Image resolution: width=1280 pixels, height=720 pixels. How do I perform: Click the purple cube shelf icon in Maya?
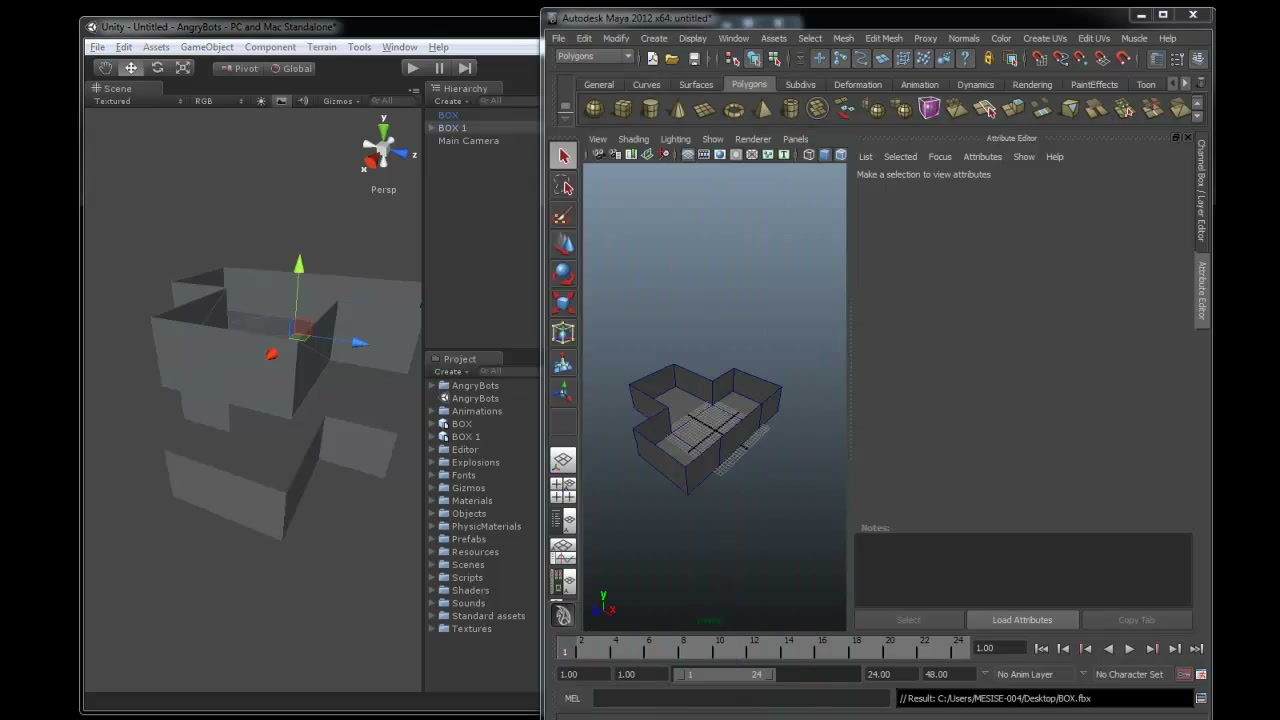[929, 109]
